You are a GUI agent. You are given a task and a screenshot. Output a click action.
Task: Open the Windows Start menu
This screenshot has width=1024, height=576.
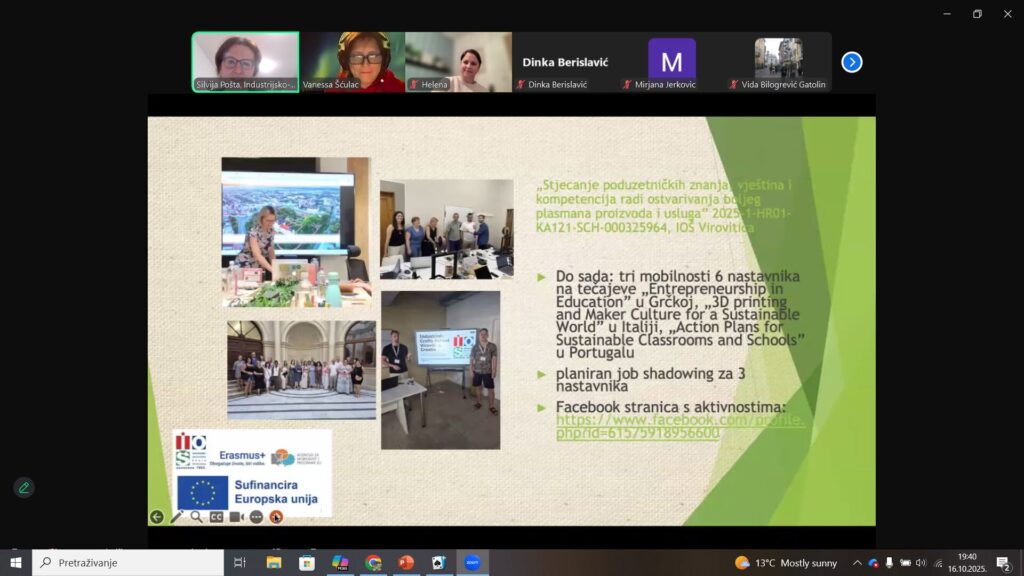tap(15, 563)
